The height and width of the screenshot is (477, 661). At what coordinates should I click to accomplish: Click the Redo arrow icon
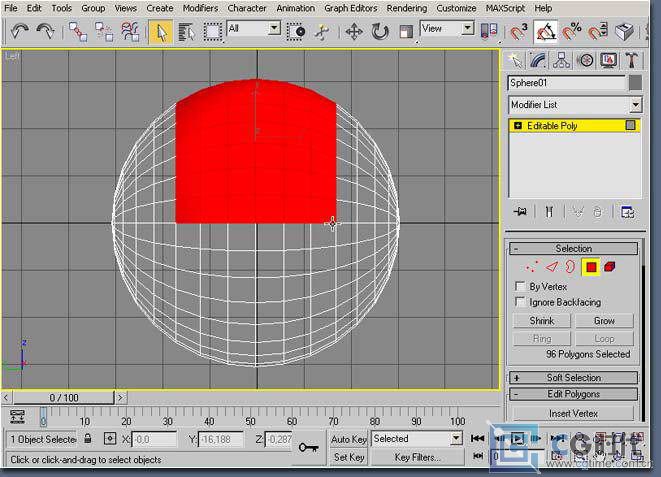45,32
